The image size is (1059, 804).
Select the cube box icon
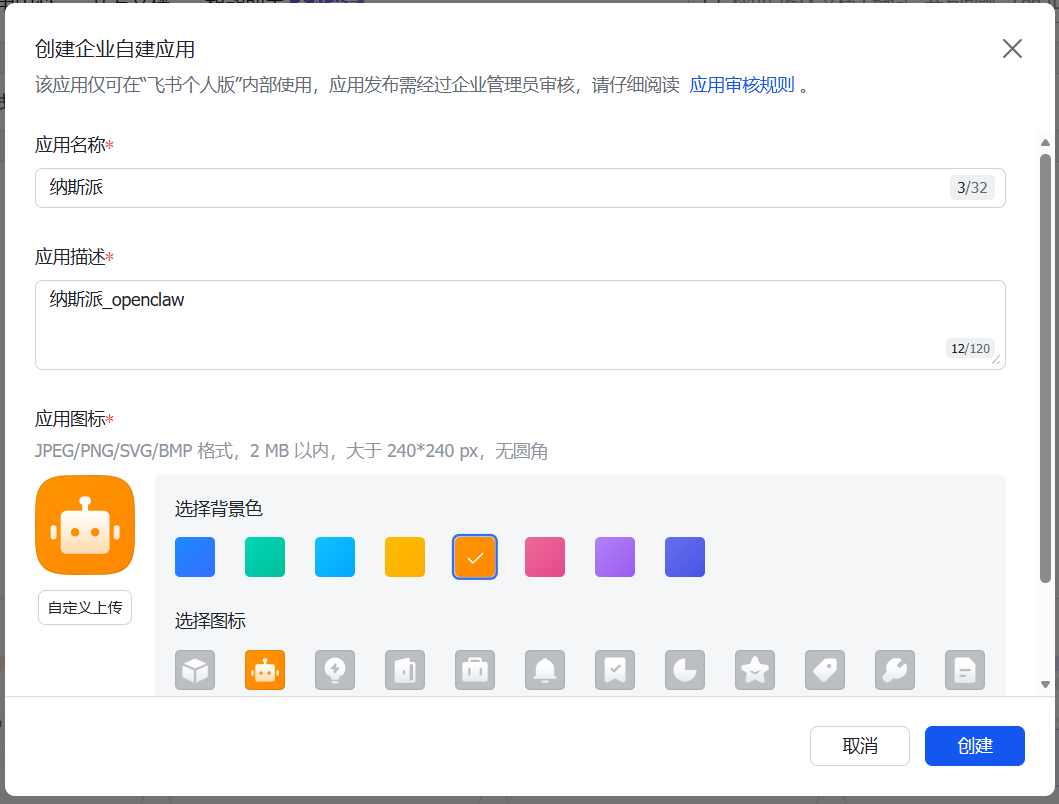click(195, 670)
